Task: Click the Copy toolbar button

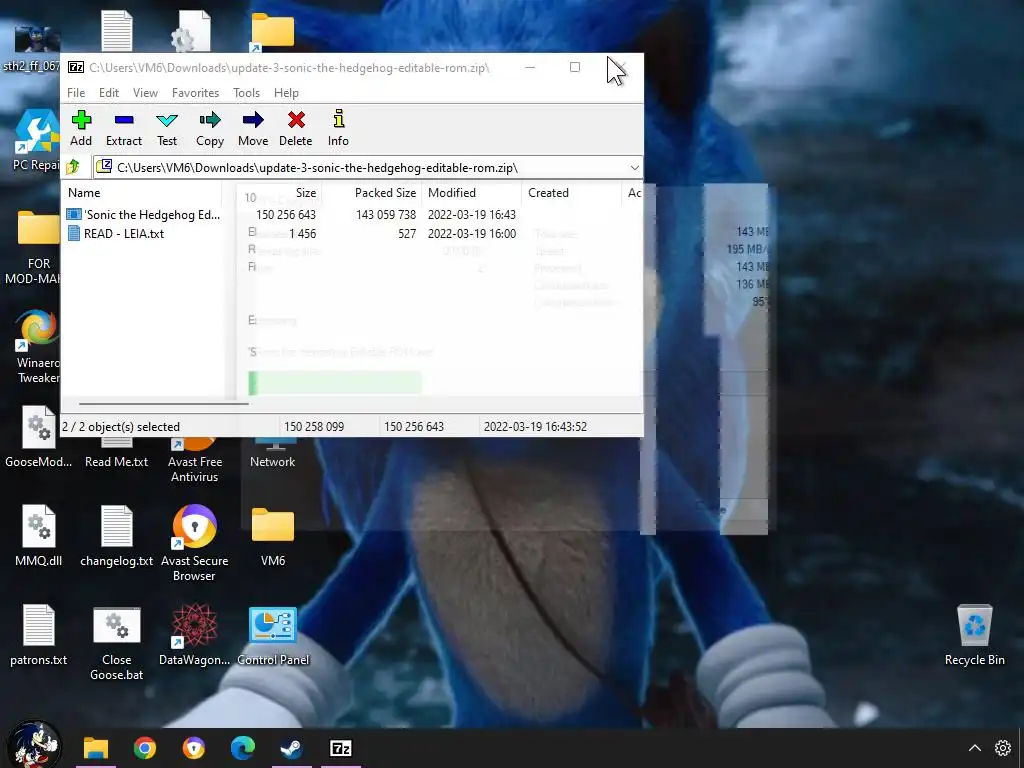Action: tap(210, 129)
